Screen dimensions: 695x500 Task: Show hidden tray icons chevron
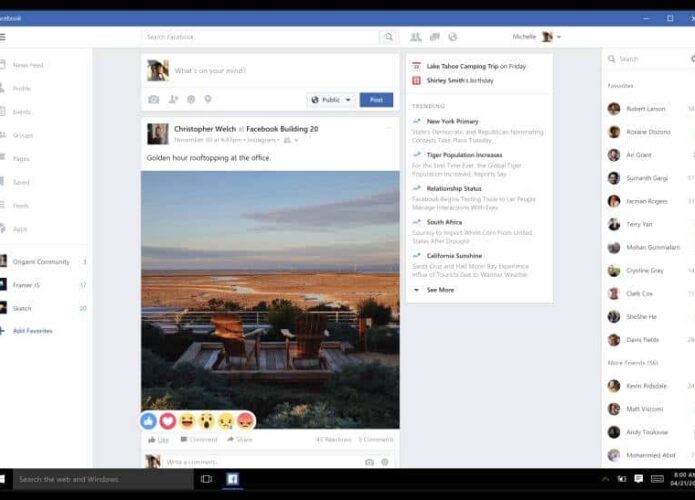click(x=605, y=479)
